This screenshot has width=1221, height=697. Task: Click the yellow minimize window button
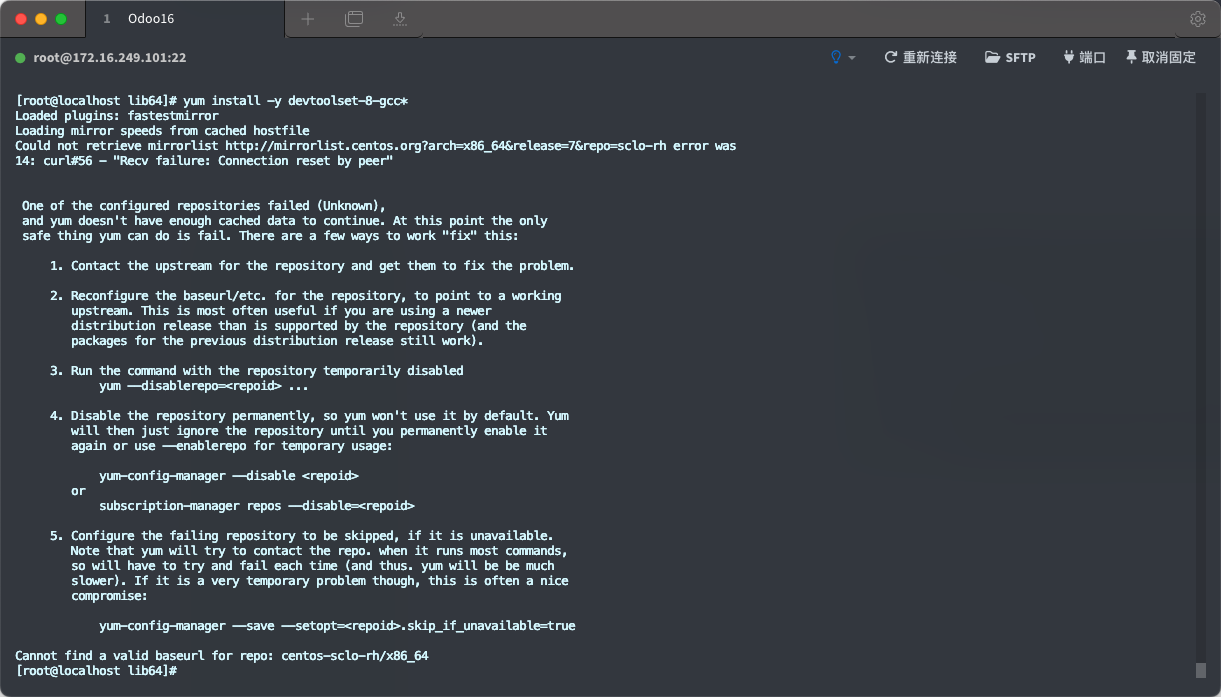(x=41, y=19)
